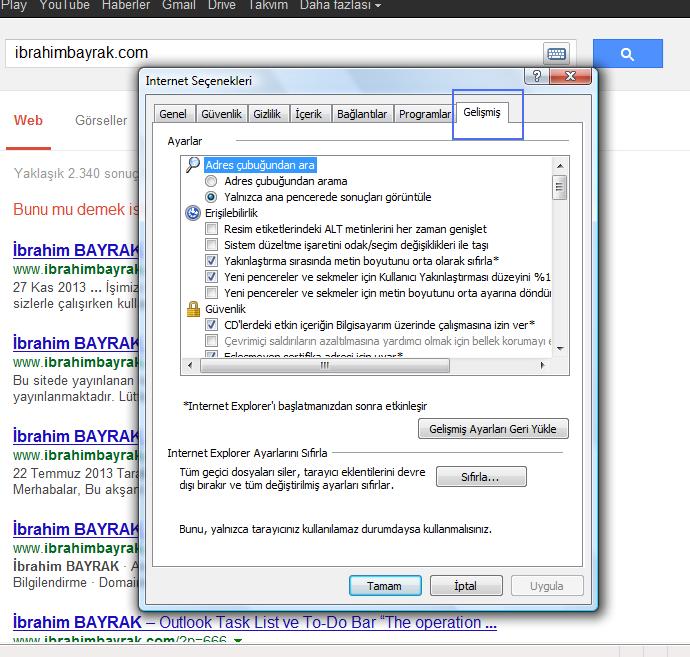Click the horizontal scrollbar thumb in settings list
The height and width of the screenshot is (657, 690).
click(x=325, y=365)
